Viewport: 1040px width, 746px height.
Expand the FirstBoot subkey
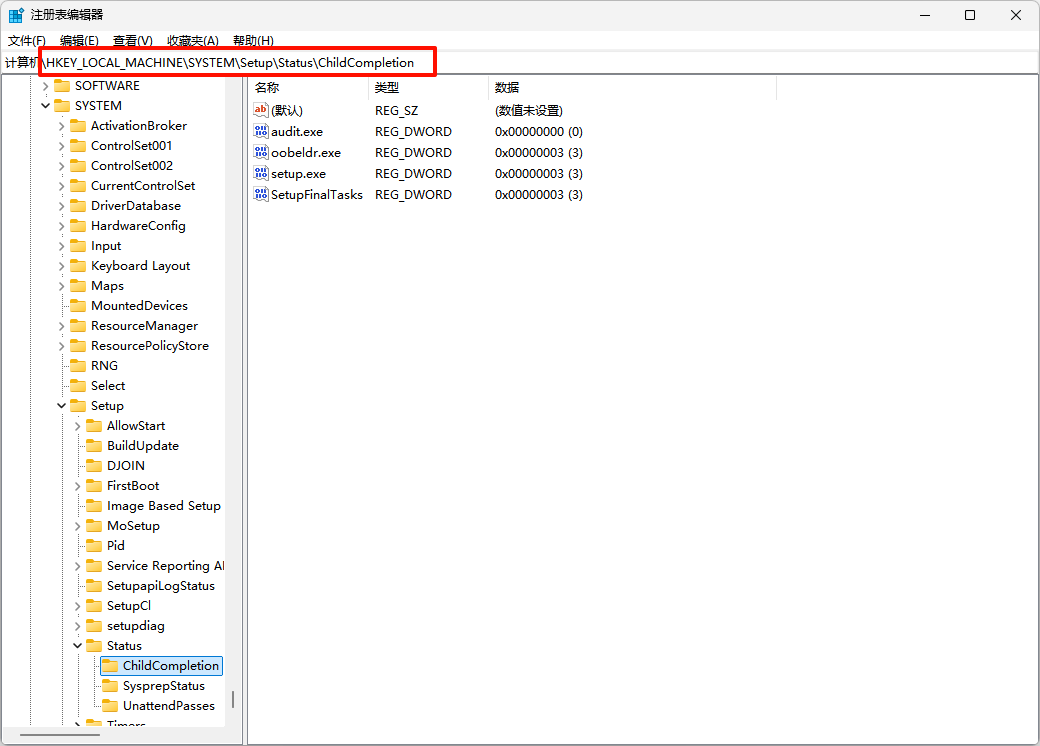pyautogui.click(x=78, y=486)
